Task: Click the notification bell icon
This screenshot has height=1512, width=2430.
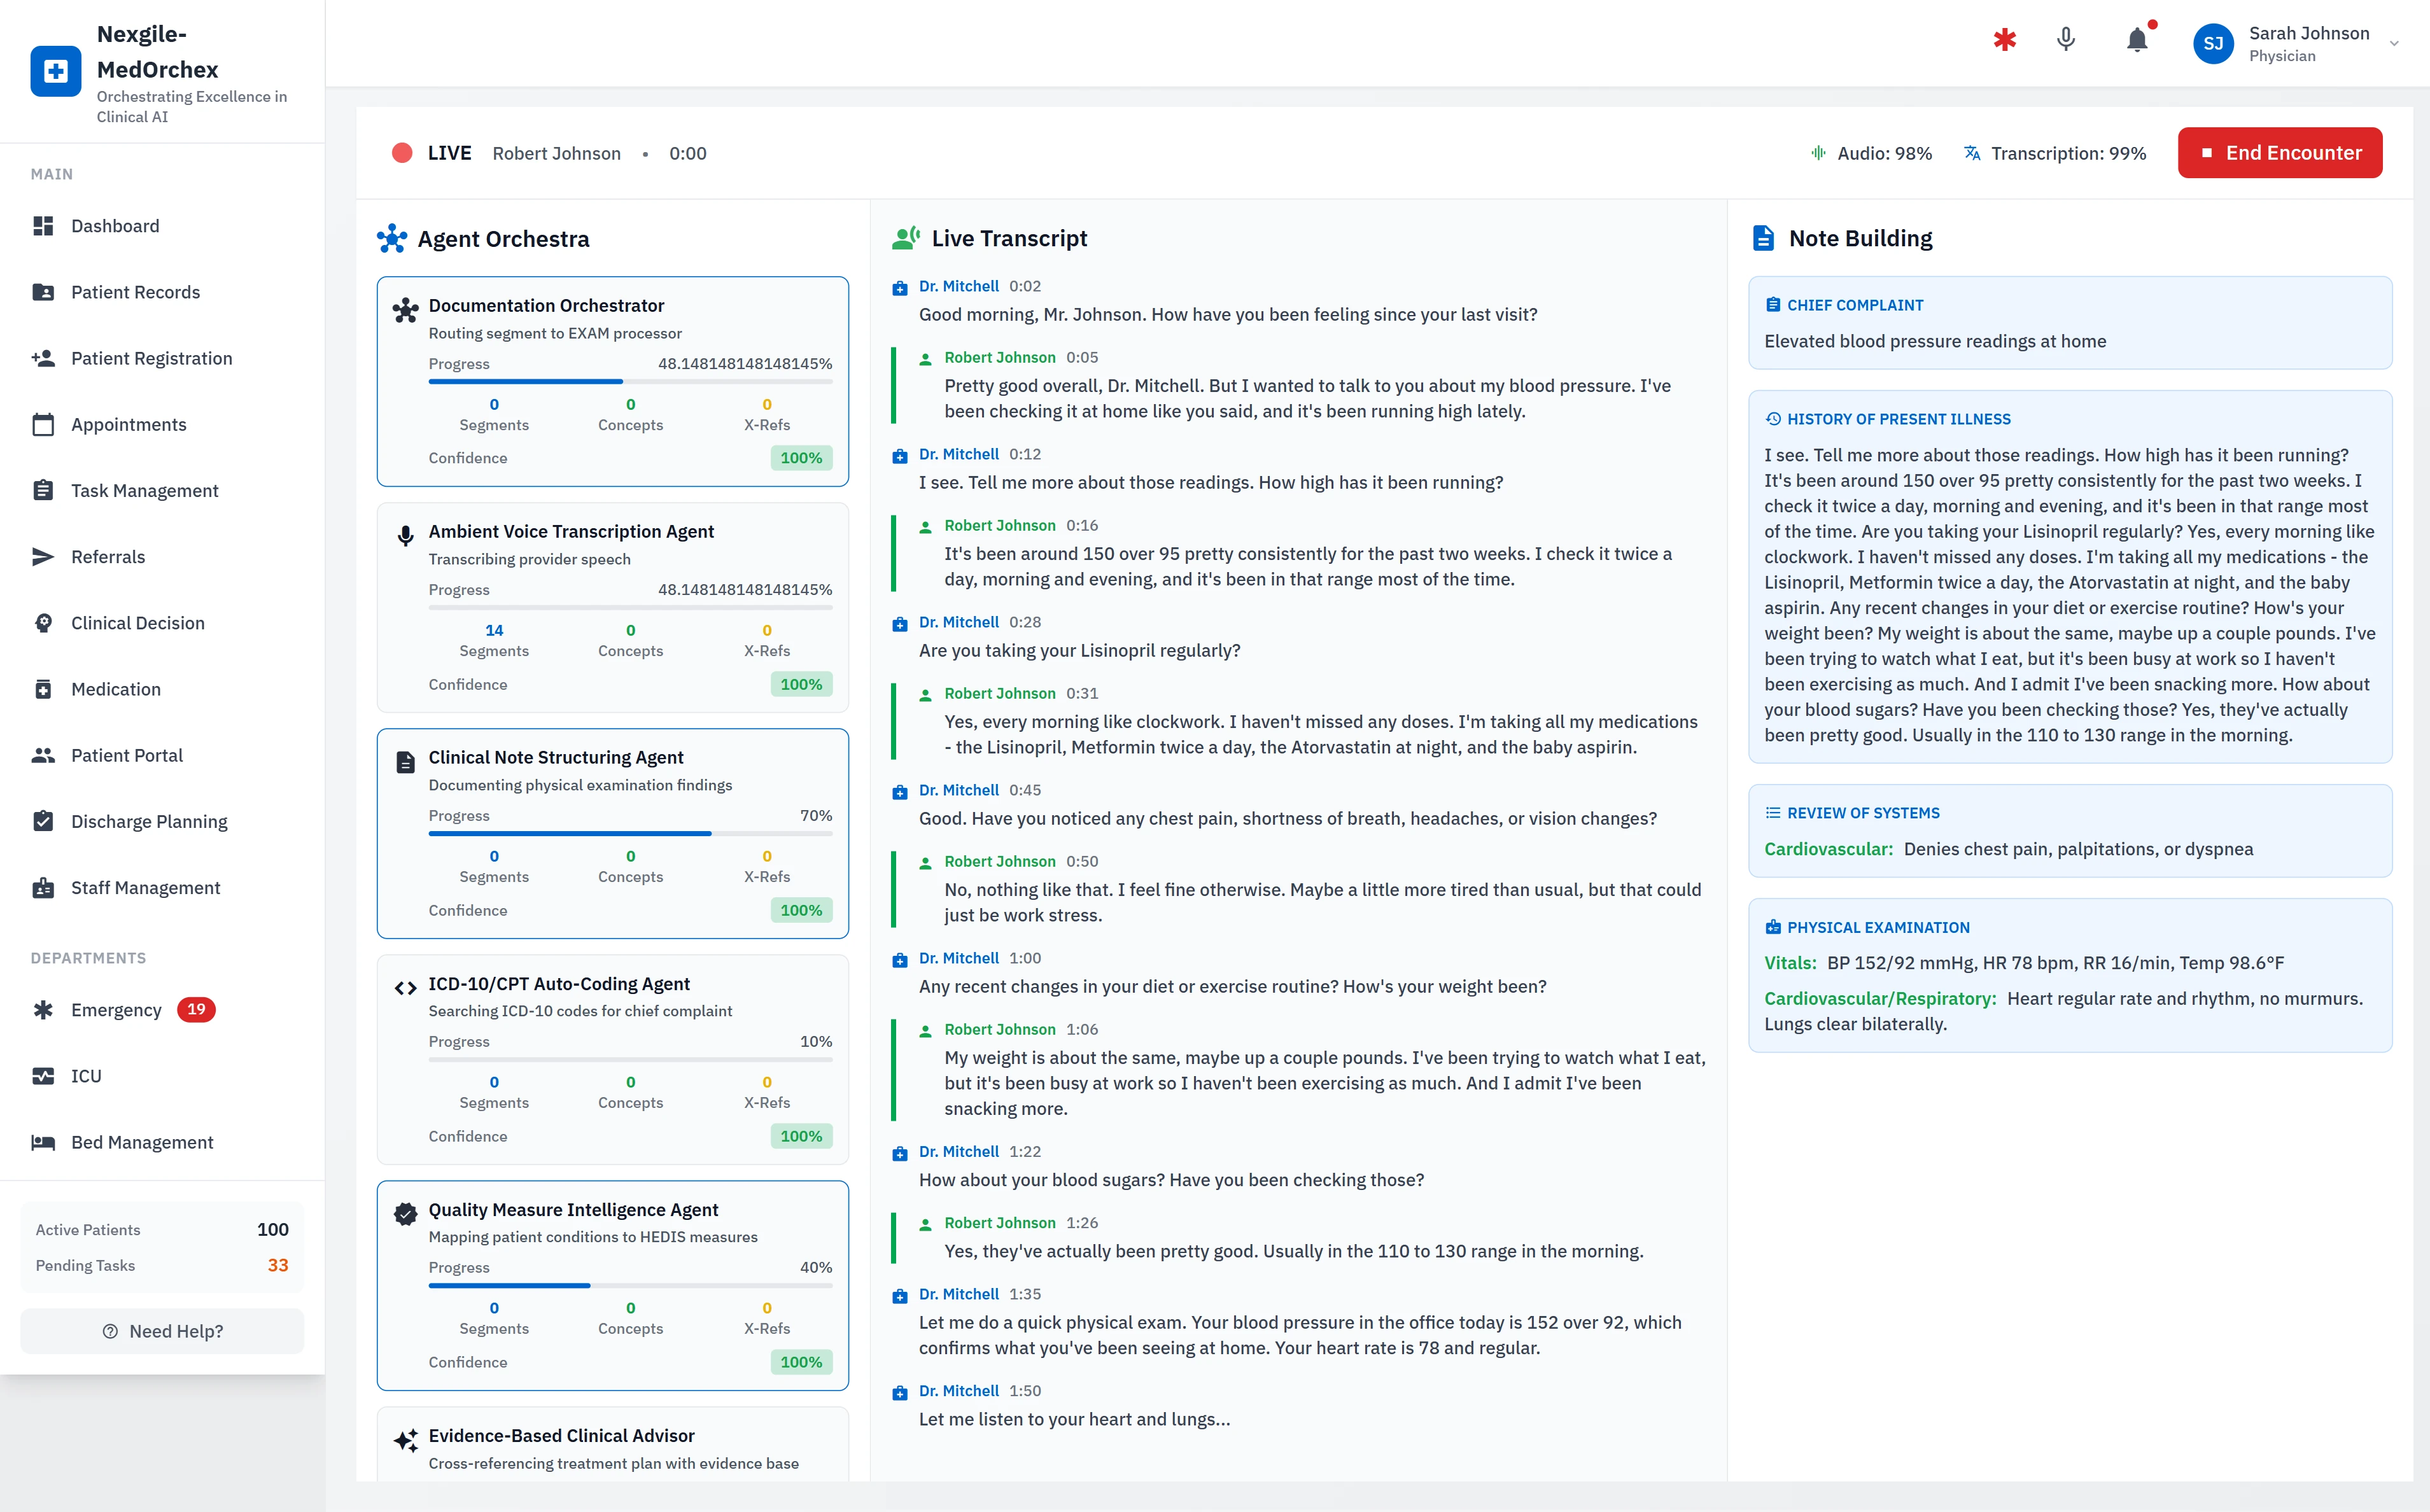Action: tap(2137, 41)
